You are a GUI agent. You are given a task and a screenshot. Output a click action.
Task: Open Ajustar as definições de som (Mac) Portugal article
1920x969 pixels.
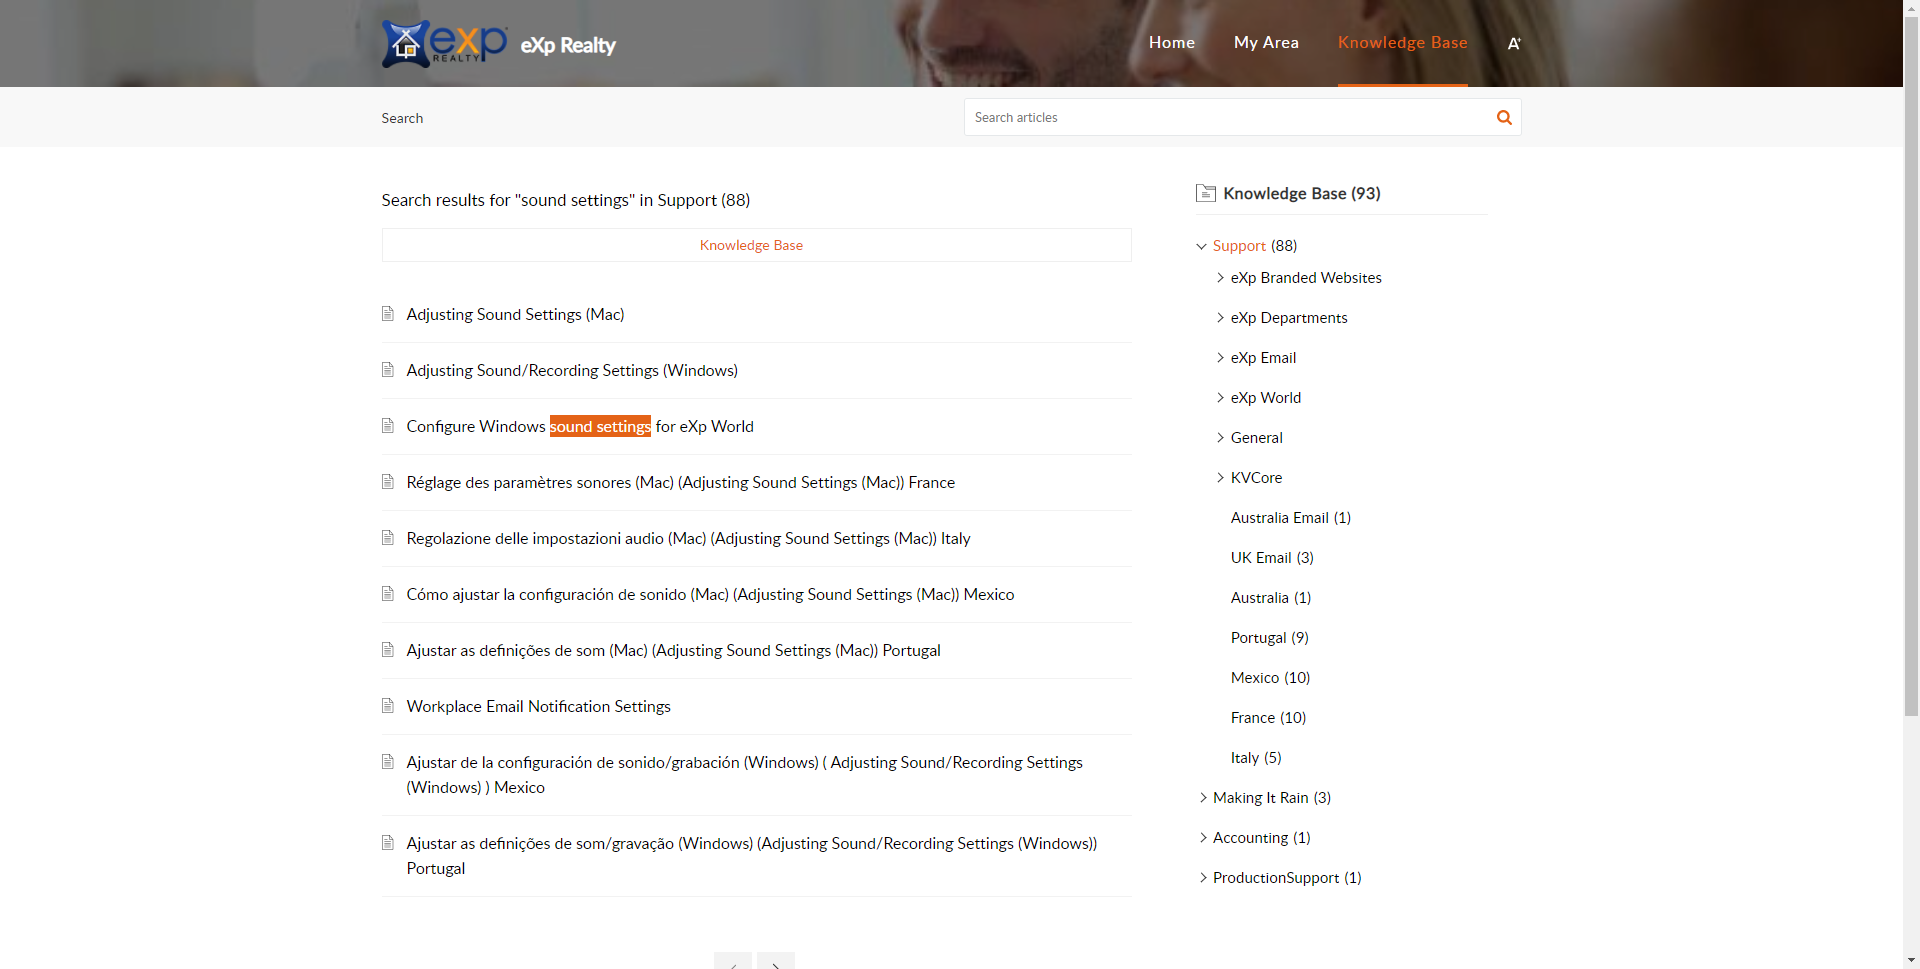673,650
